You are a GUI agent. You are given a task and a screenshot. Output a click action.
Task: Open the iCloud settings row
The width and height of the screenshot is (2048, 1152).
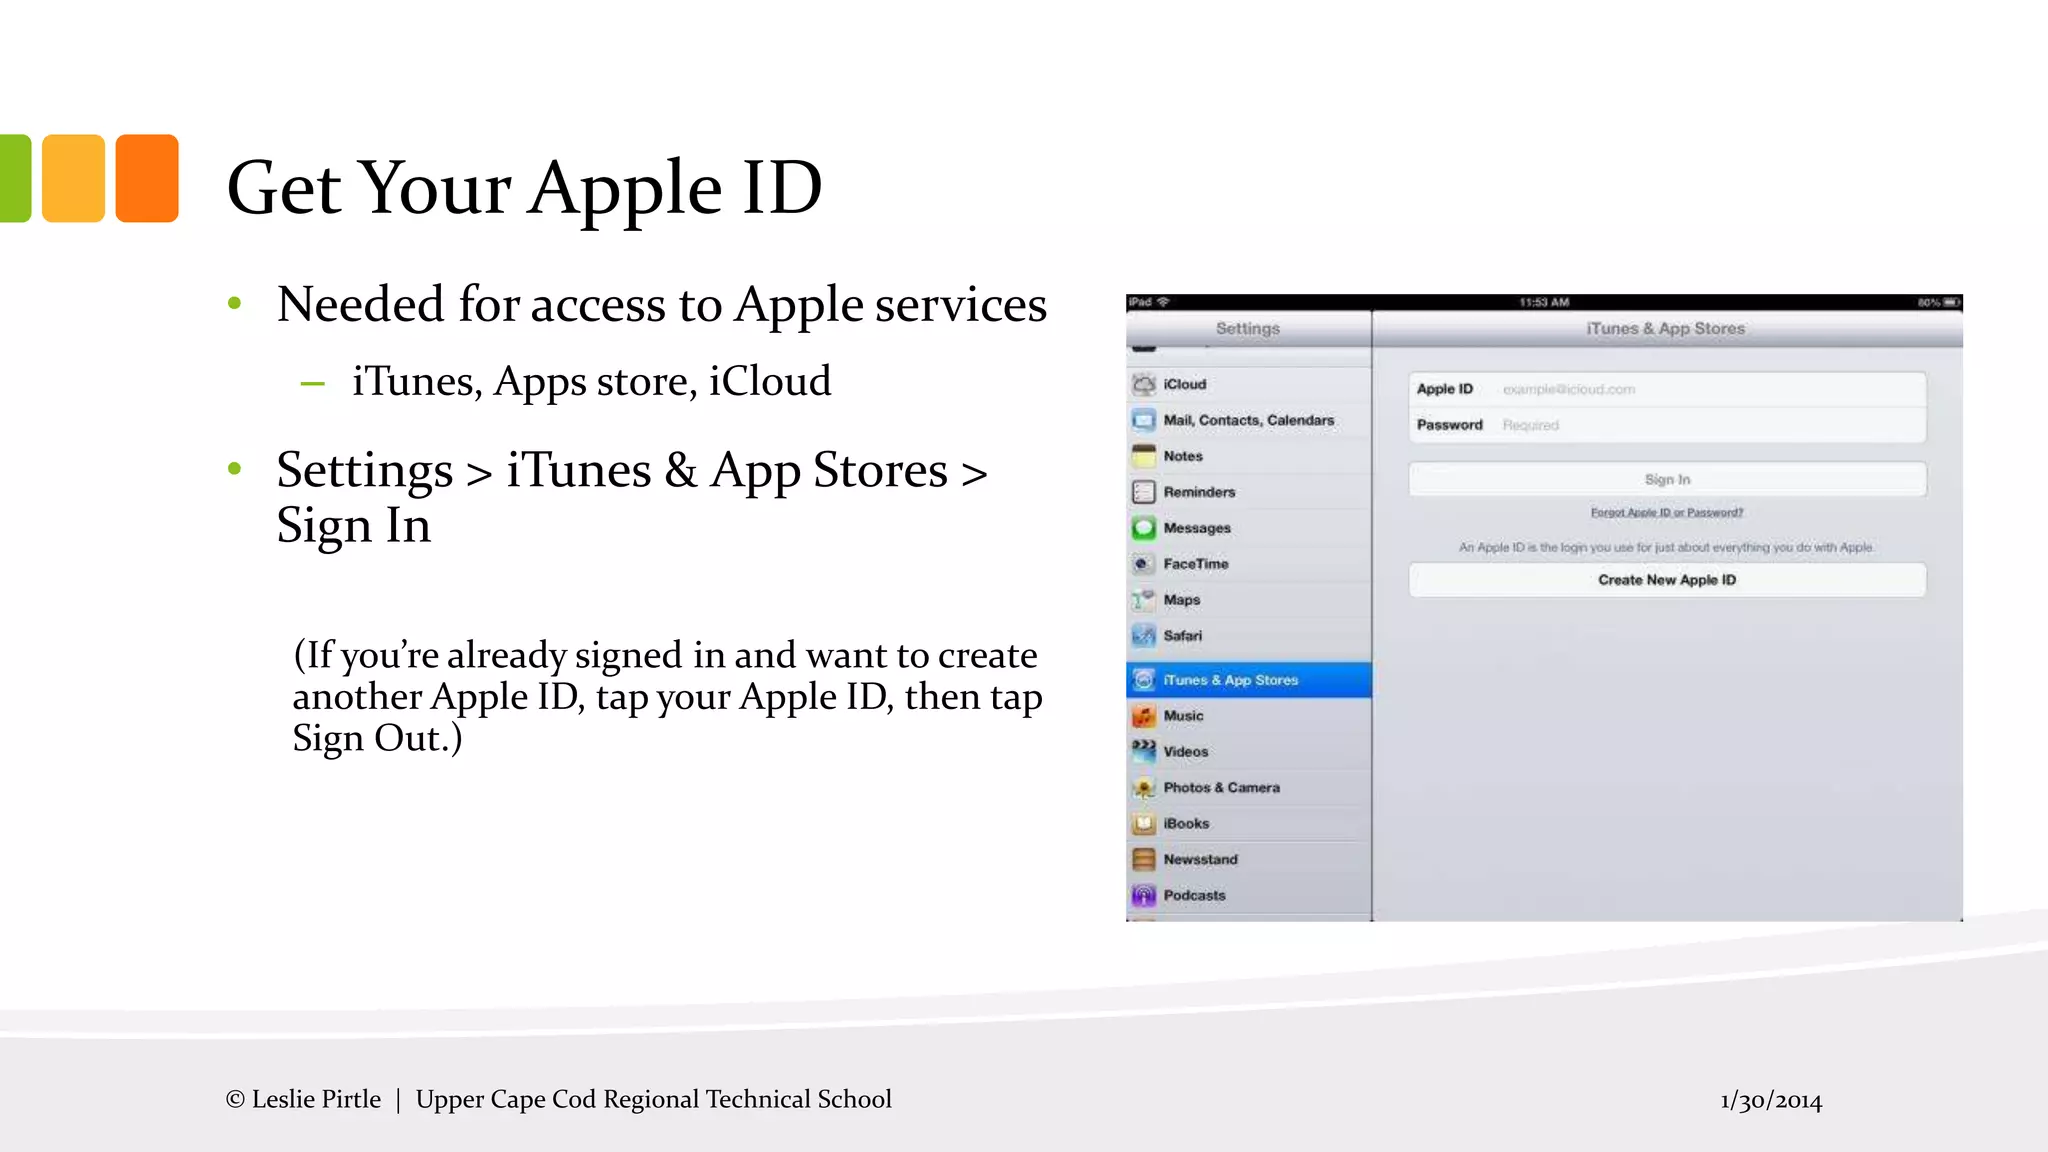(1249, 384)
